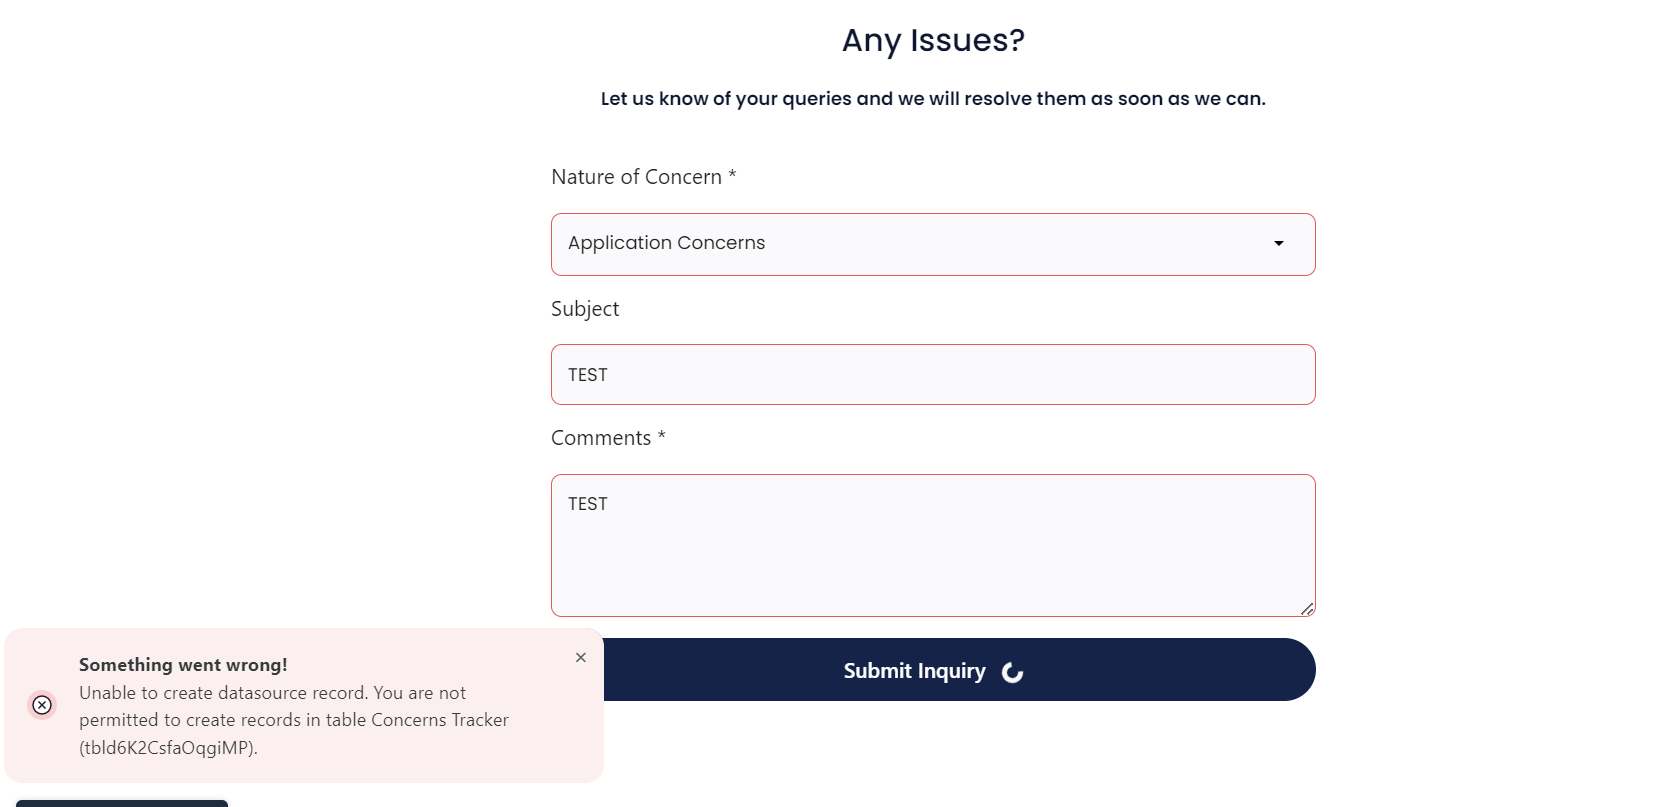Click the required asterisk beside Nature of Concern
The height and width of the screenshot is (807, 1675).
pyautogui.click(x=732, y=175)
